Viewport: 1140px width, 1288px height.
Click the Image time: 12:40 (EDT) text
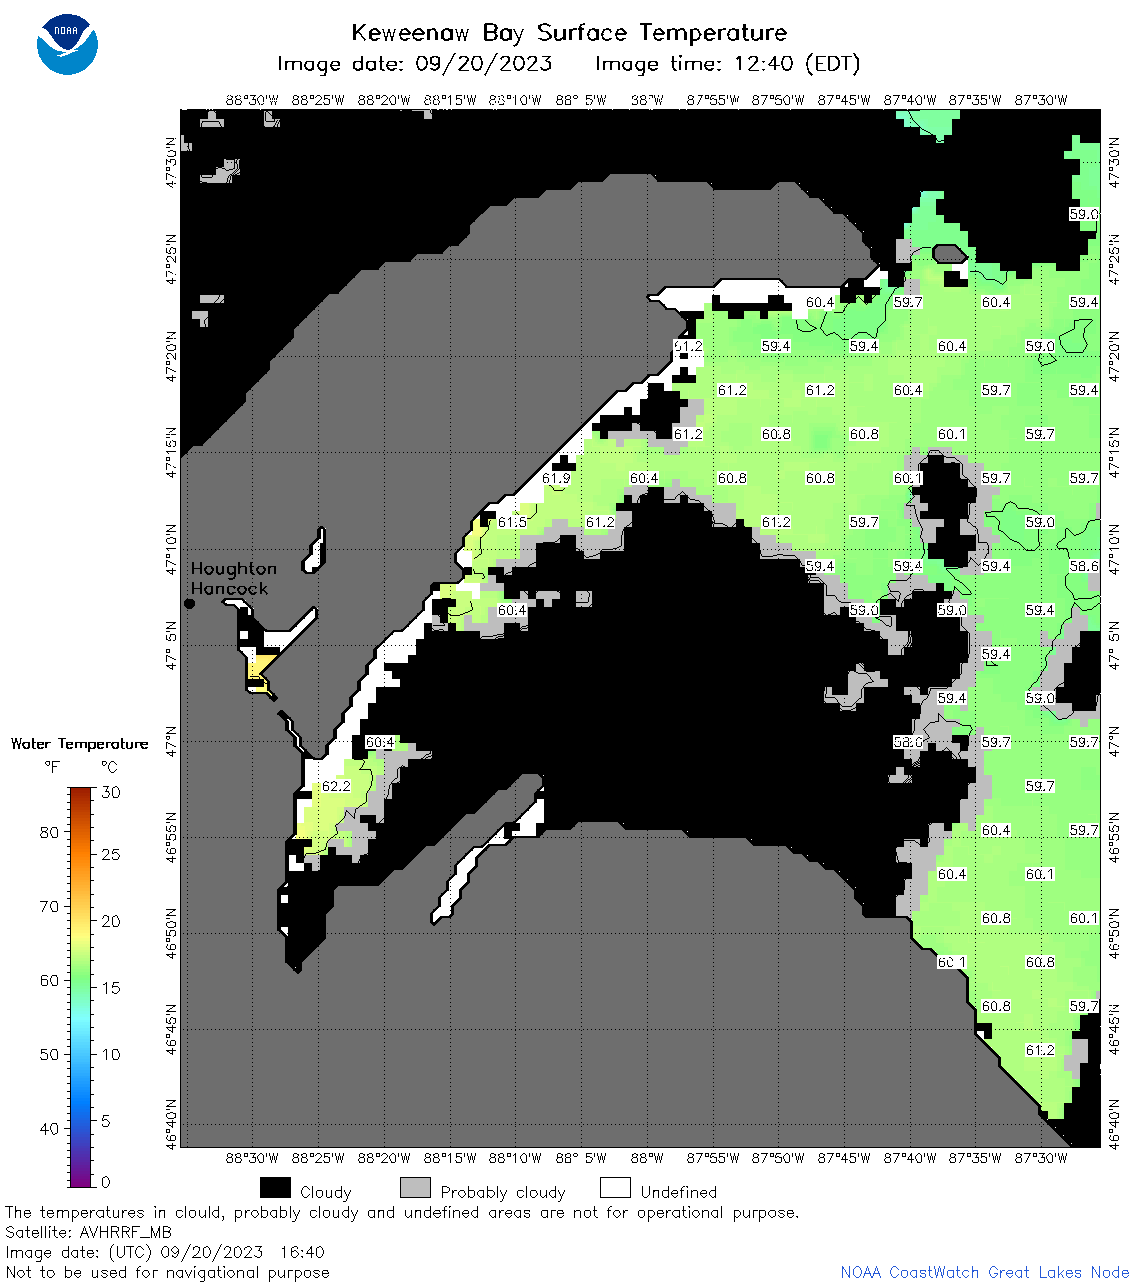[727, 64]
